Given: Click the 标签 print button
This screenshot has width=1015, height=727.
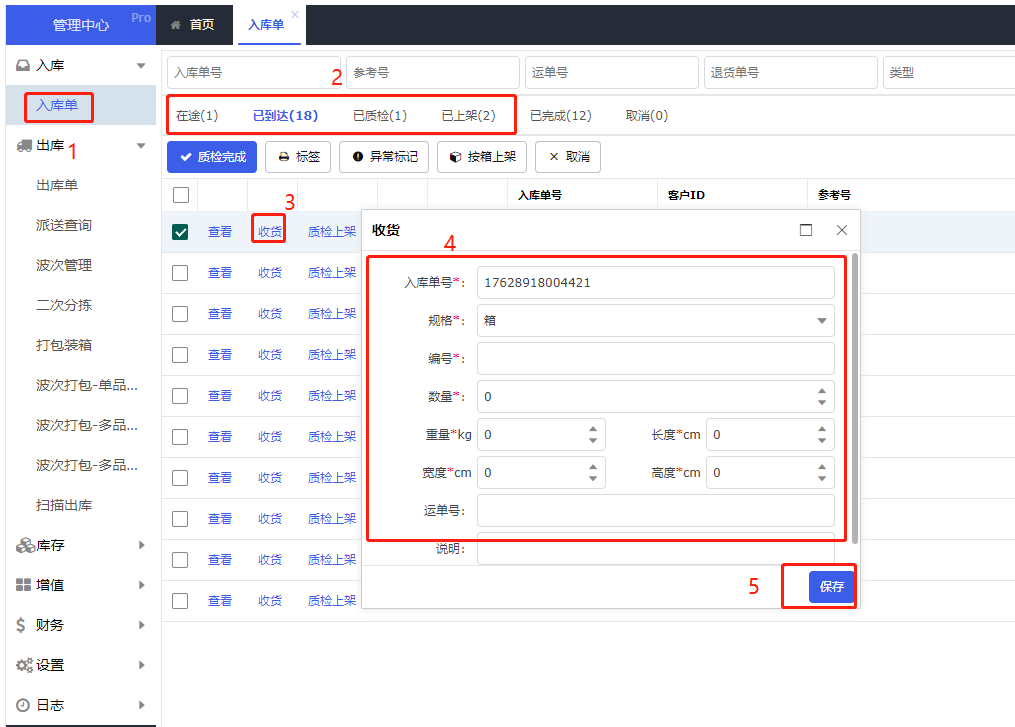Looking at the screenshot, I should (x=298, y=157).
